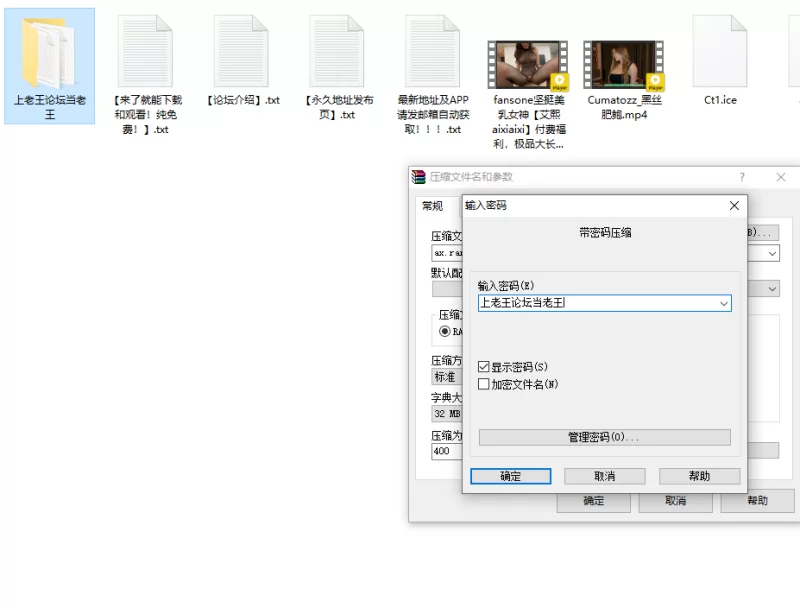The image size is (800, 608).
Task: Click the 上老王论坛当老王 folder name label
Action: click(x=49, y=107)
